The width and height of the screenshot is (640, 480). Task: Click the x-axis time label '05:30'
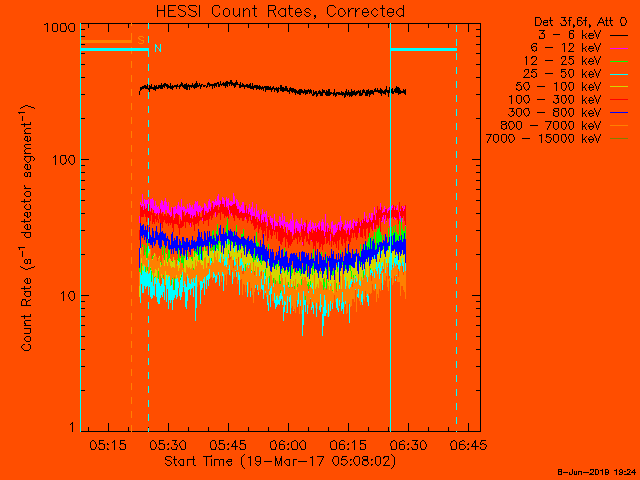click(168, 445)
